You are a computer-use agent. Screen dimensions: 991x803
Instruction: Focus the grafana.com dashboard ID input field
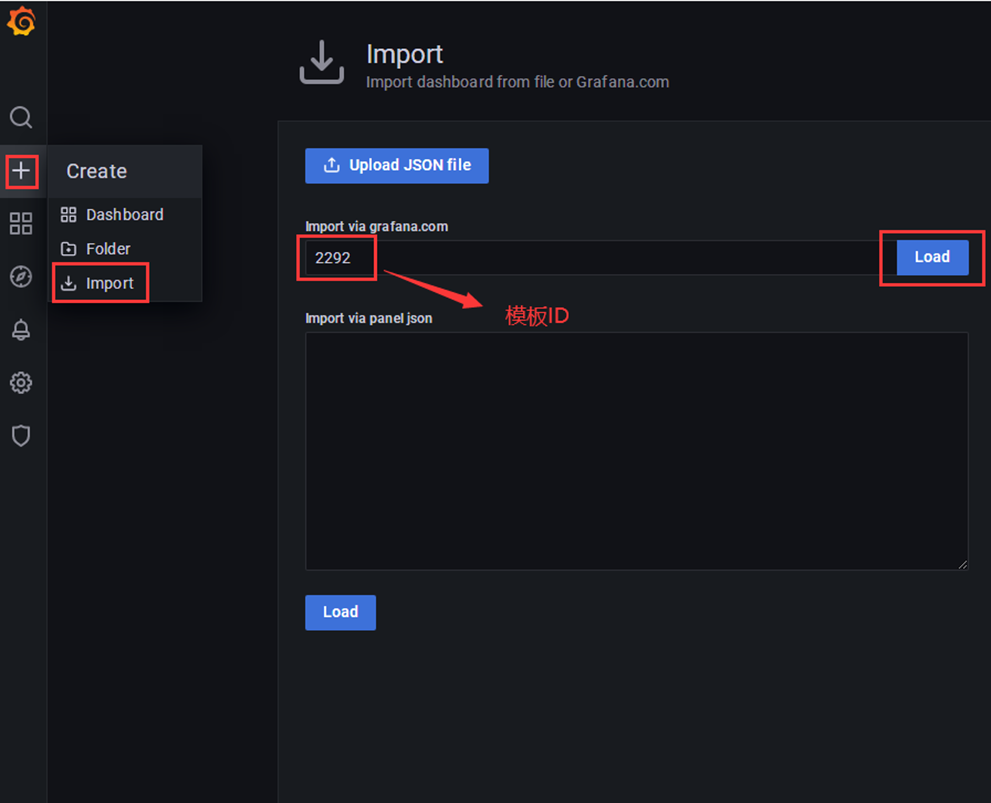(x=600, y=258)
